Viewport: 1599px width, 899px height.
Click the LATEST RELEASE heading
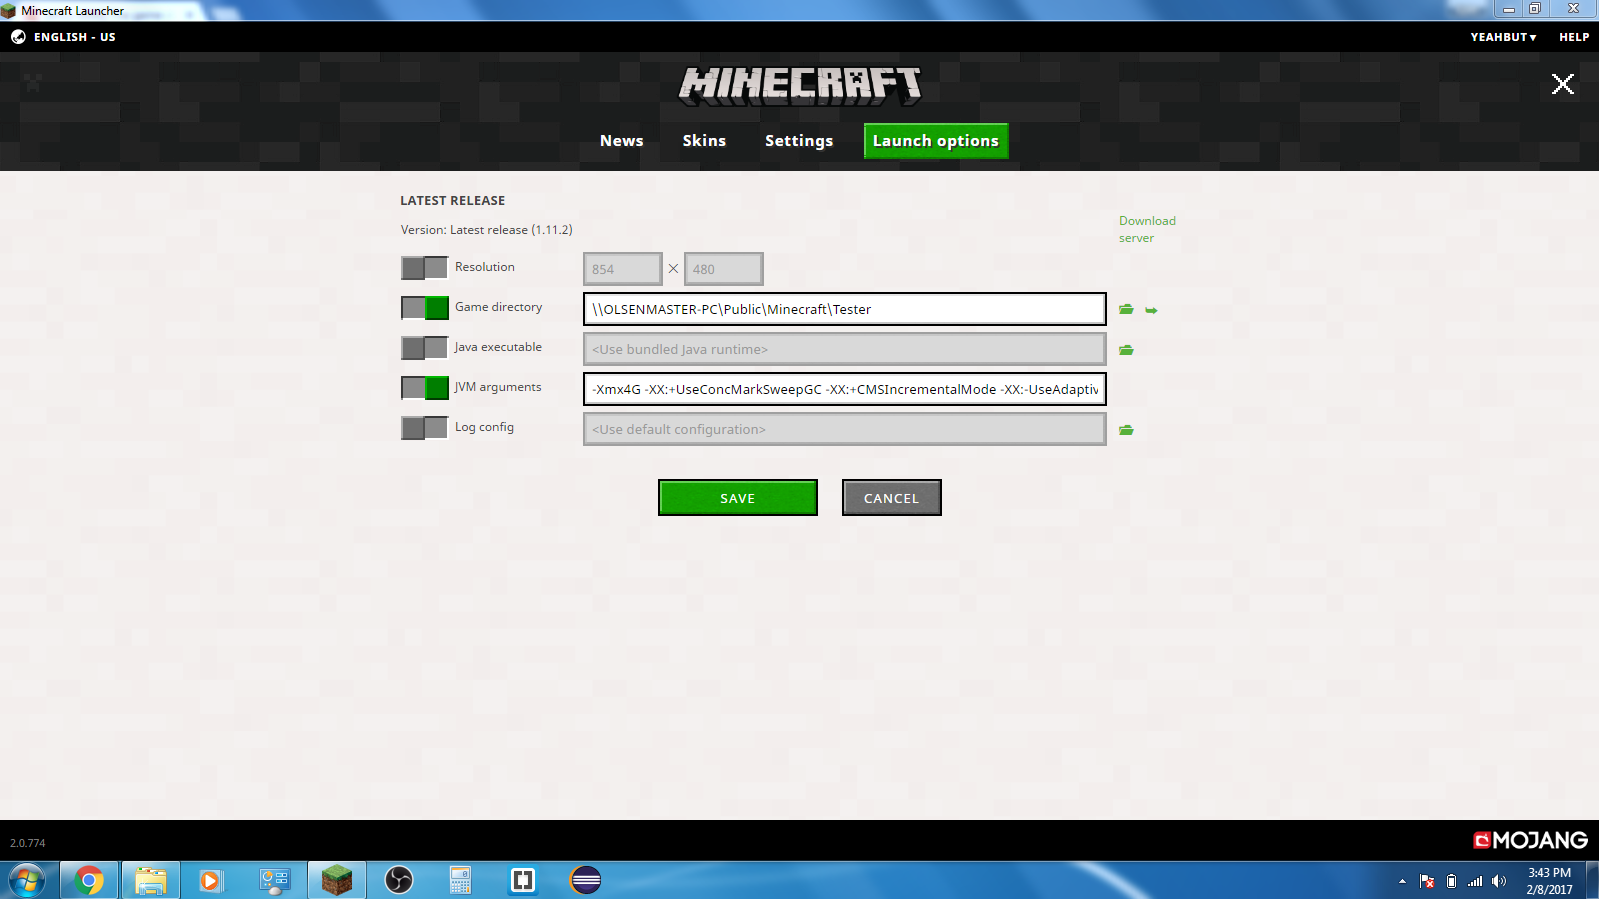click(x=453, y=201)
